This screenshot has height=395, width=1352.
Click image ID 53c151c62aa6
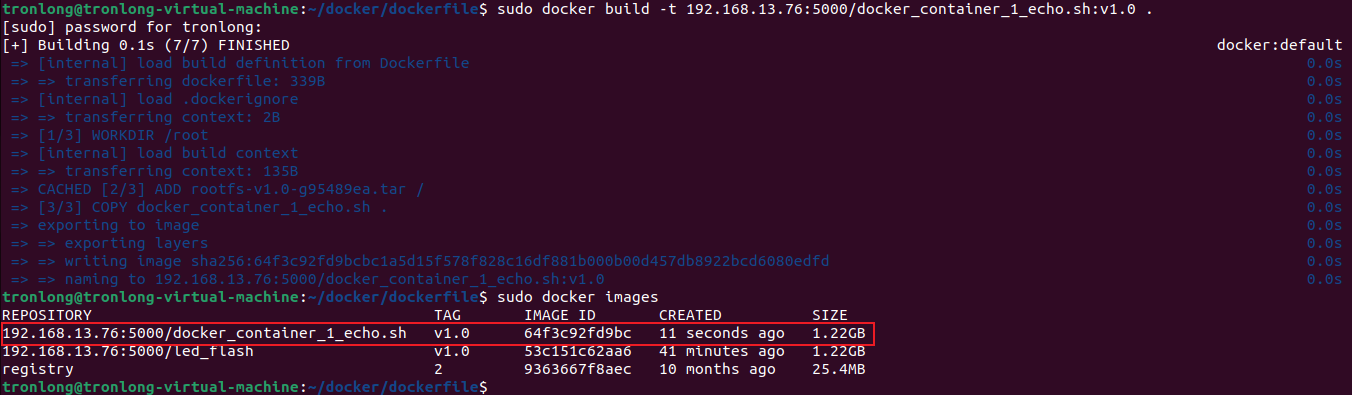[x=577, y=351]
